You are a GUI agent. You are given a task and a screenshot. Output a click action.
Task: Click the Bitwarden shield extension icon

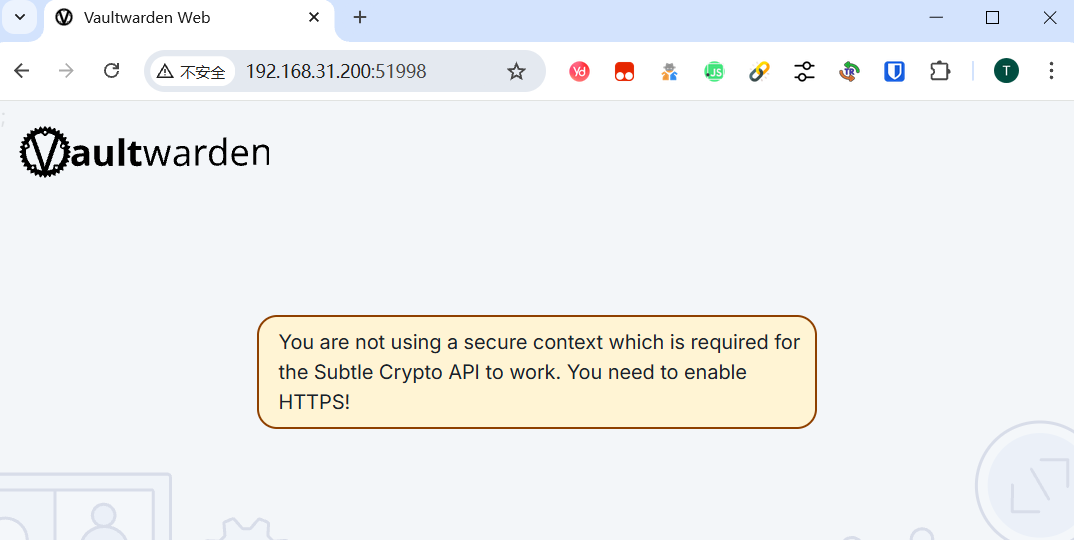(894, 71)
